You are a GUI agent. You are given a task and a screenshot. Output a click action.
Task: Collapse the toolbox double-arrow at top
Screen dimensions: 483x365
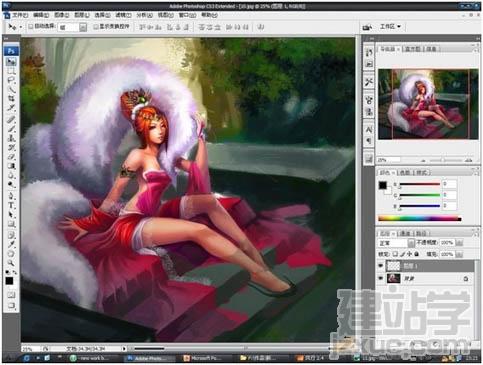tap(6, 39)
